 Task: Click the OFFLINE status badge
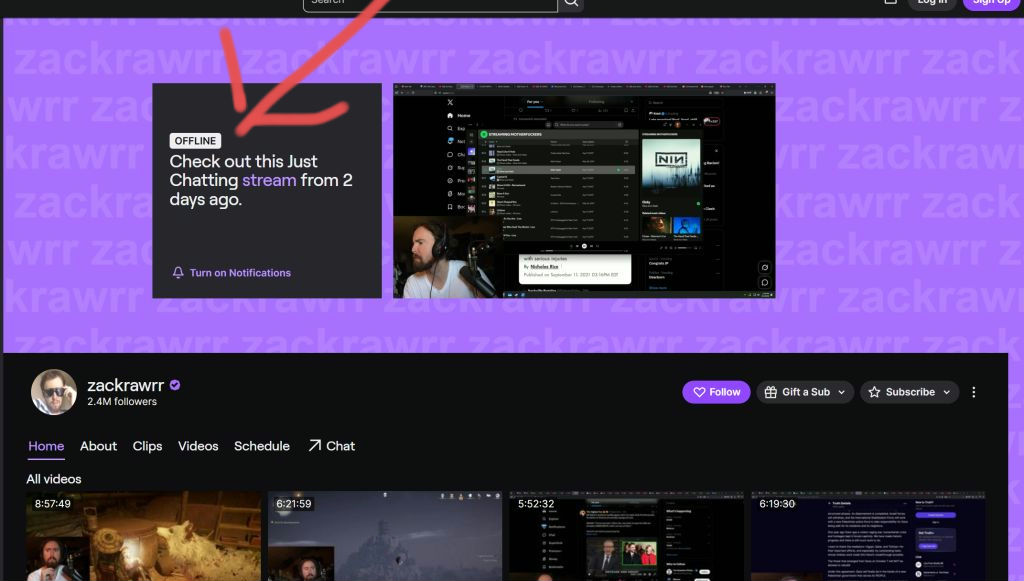(x=195, y=141)
